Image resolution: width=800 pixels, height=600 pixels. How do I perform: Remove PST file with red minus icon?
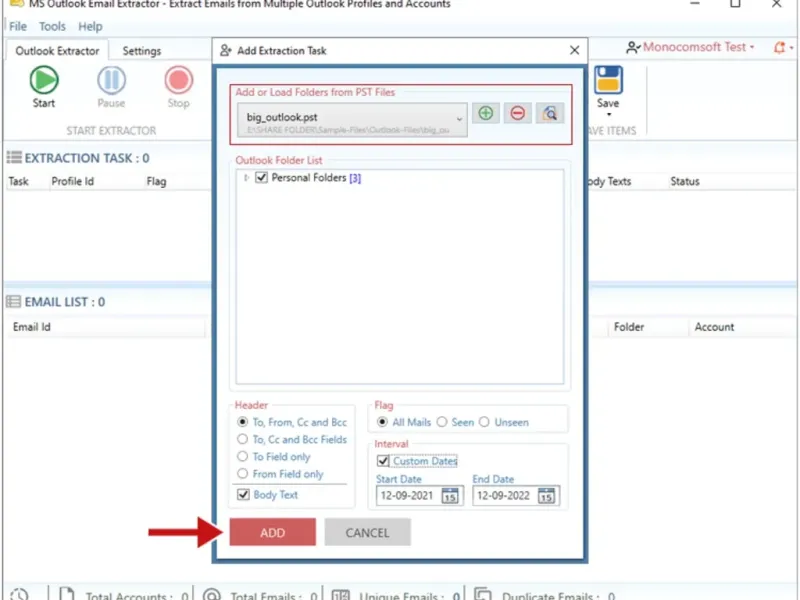pyautogui.click(x=517, y=113)
